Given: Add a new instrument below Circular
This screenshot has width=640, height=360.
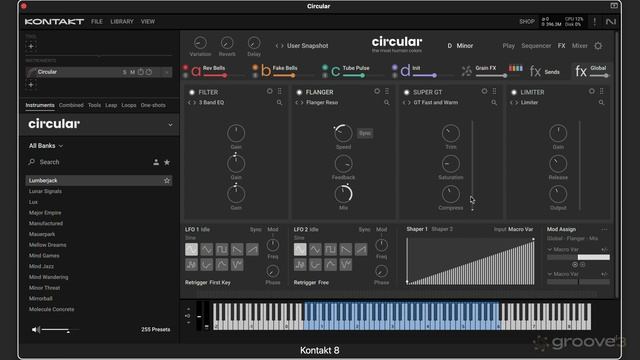Looking at the screenshot, I should point(31,85).
